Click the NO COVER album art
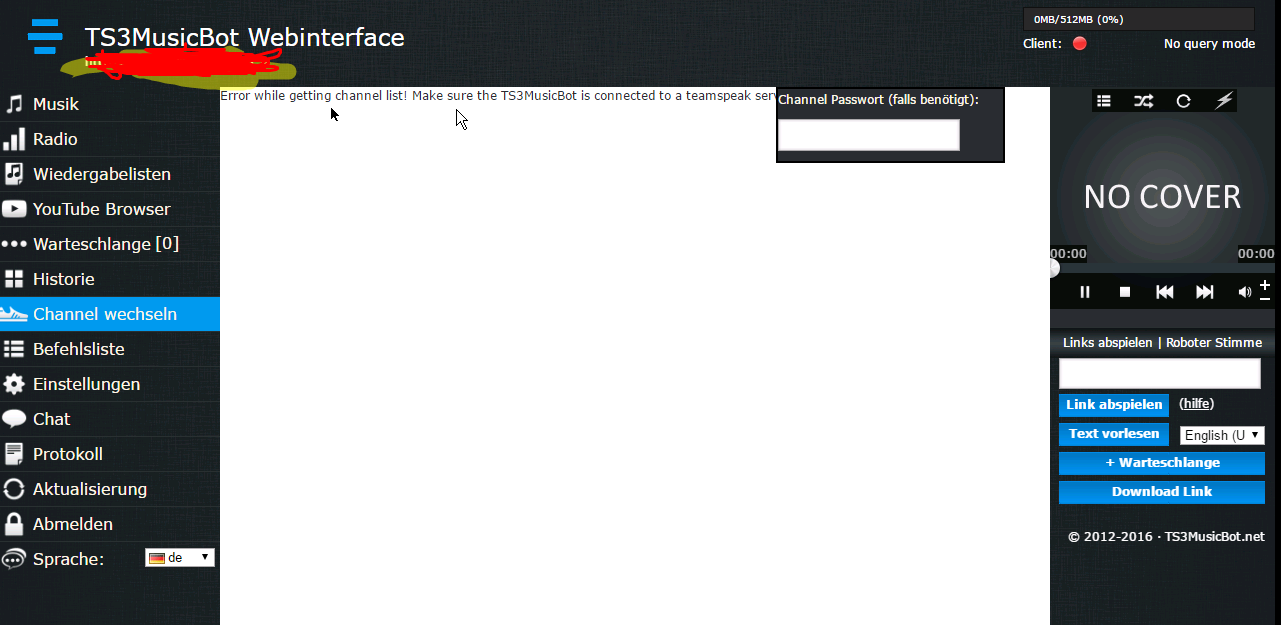 [x=1162, y=197]
